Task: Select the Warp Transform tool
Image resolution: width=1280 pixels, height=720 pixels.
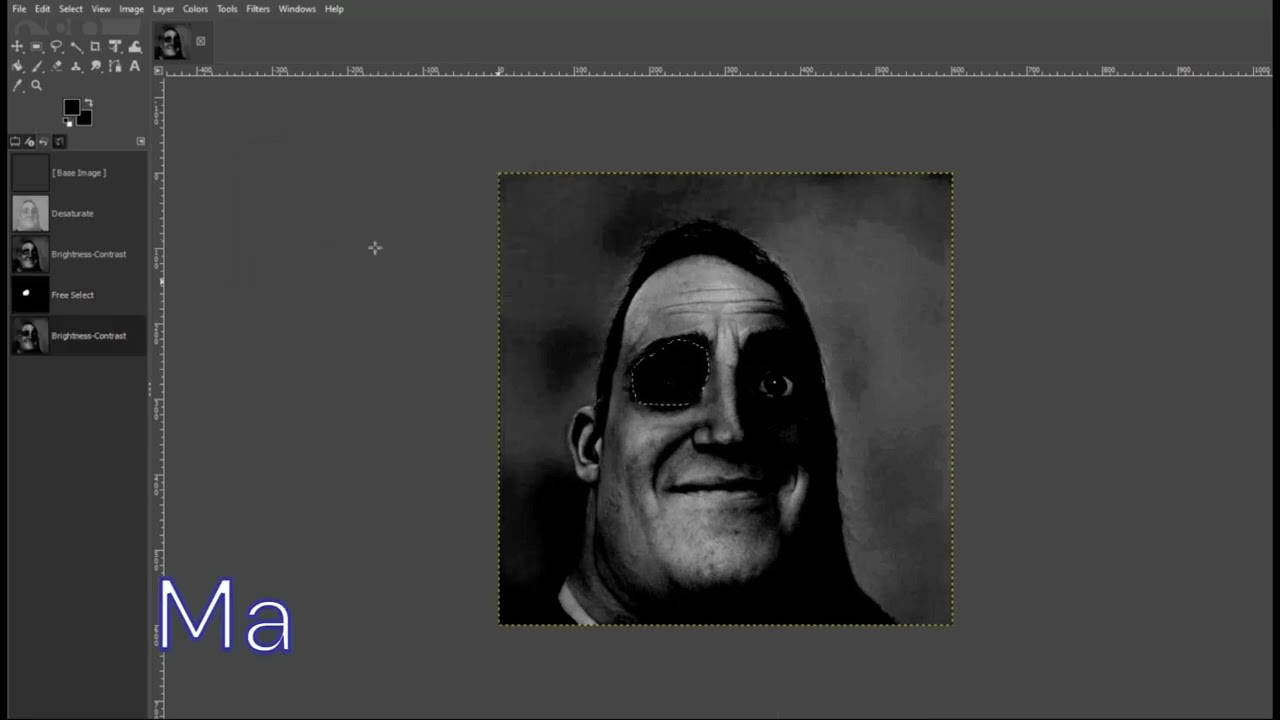Action: point(135,46)
